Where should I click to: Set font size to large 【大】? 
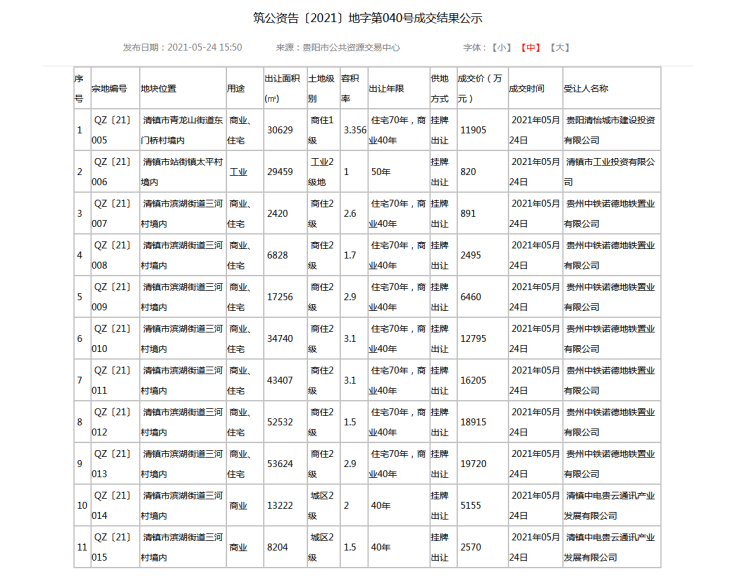[x=560, y=48]
